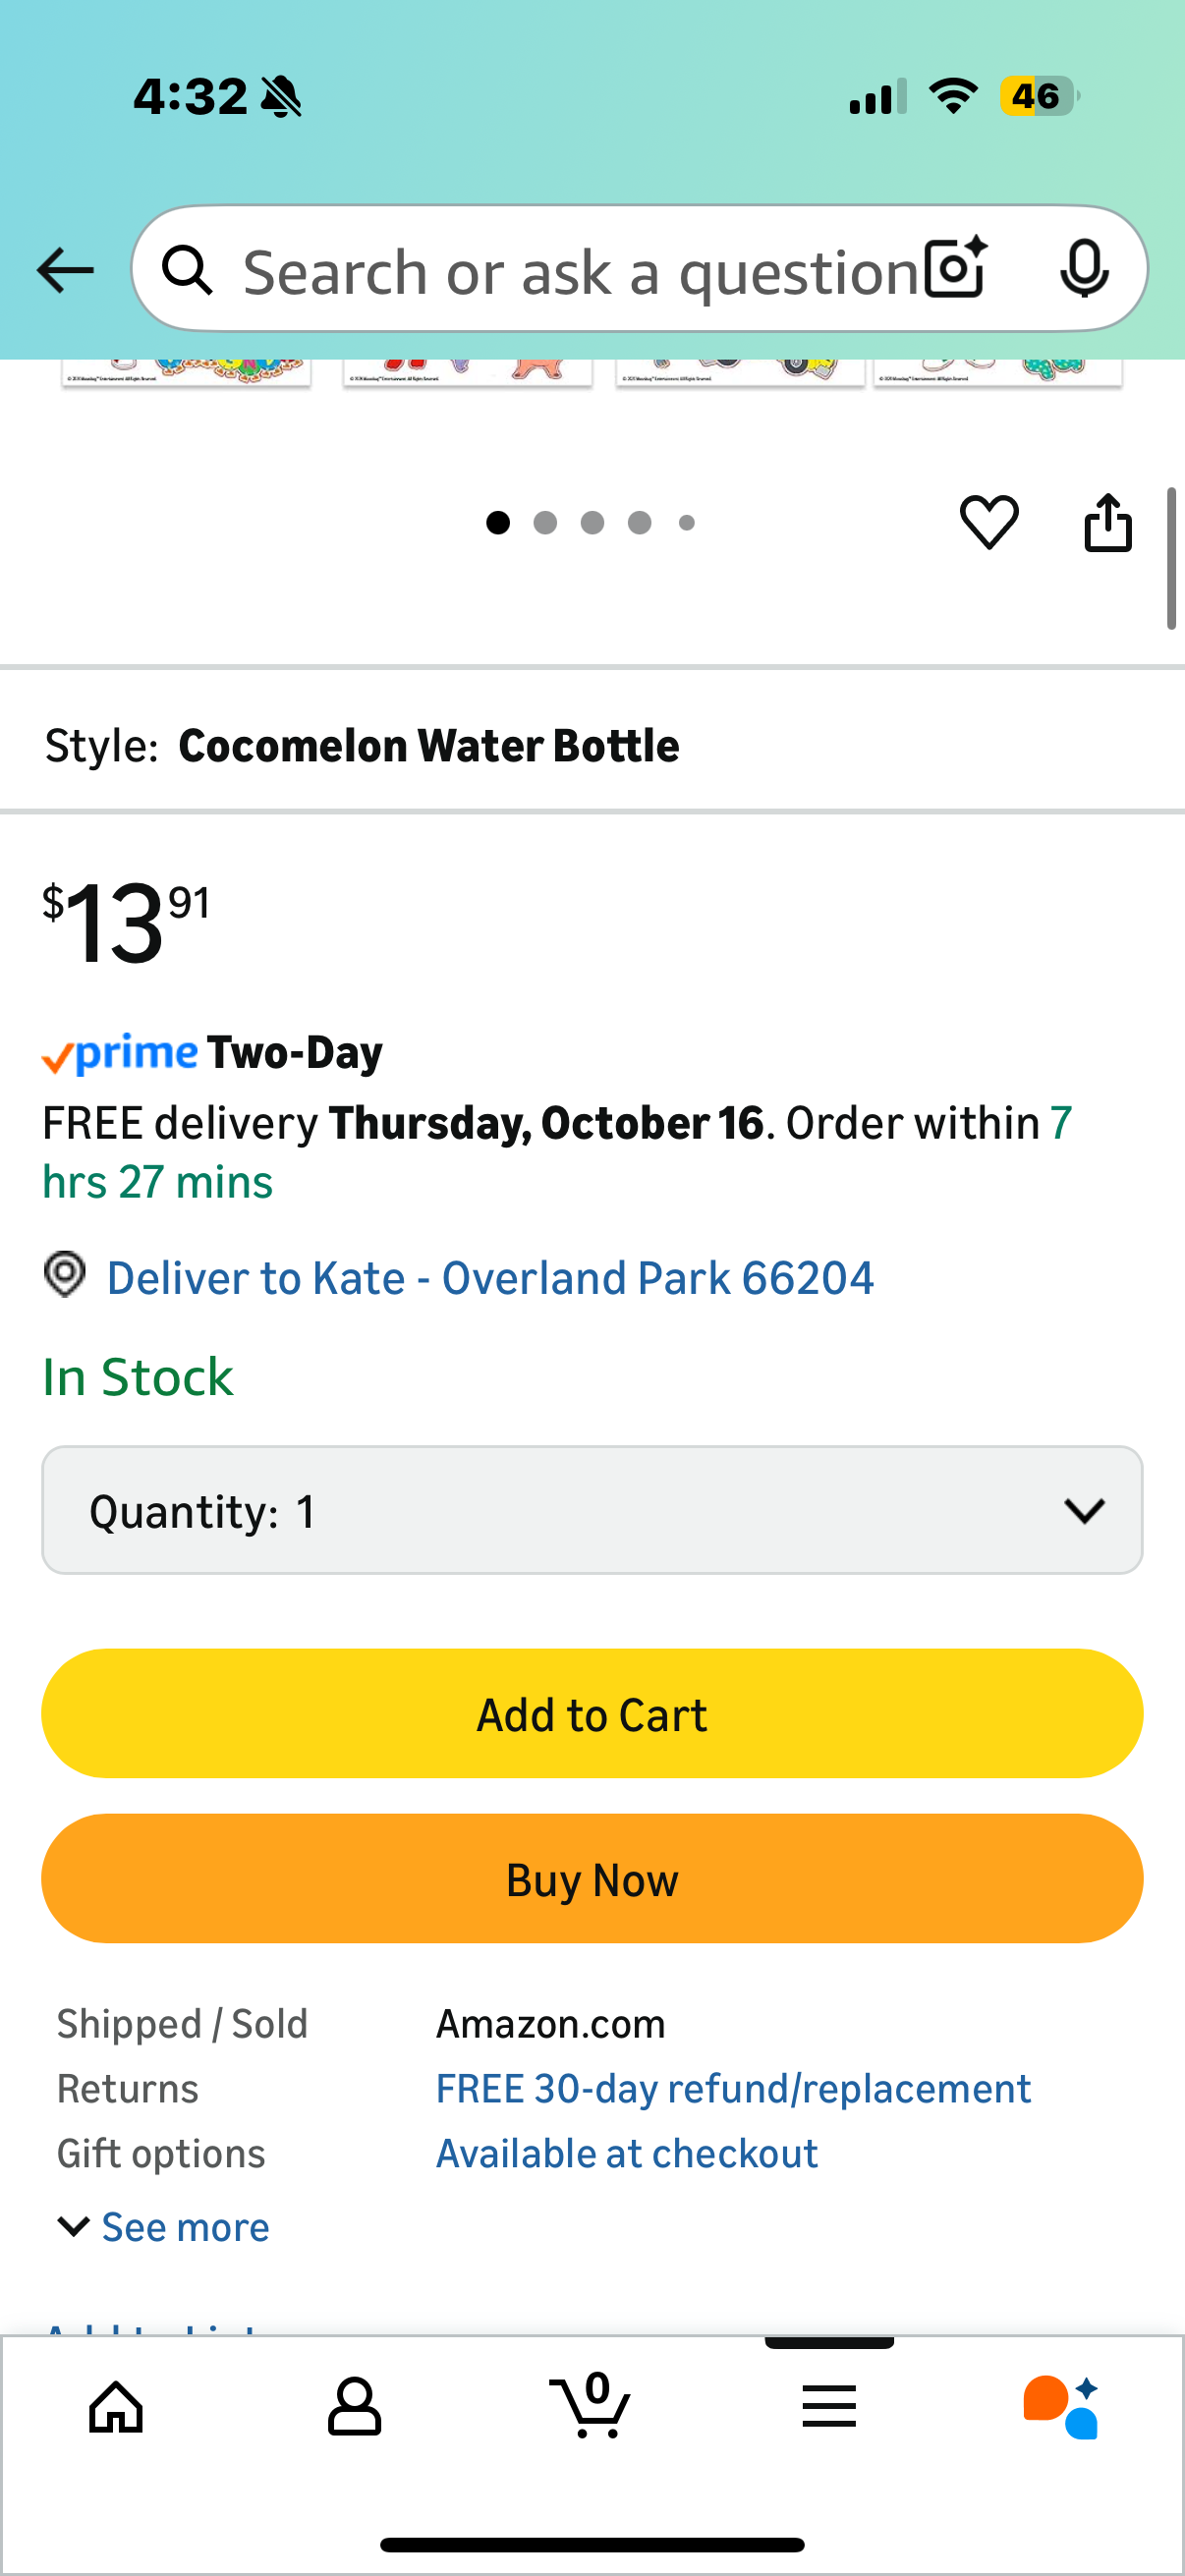Add item to wish list heart
This screenshot has width=1185, height=2576.
(988, 522)
